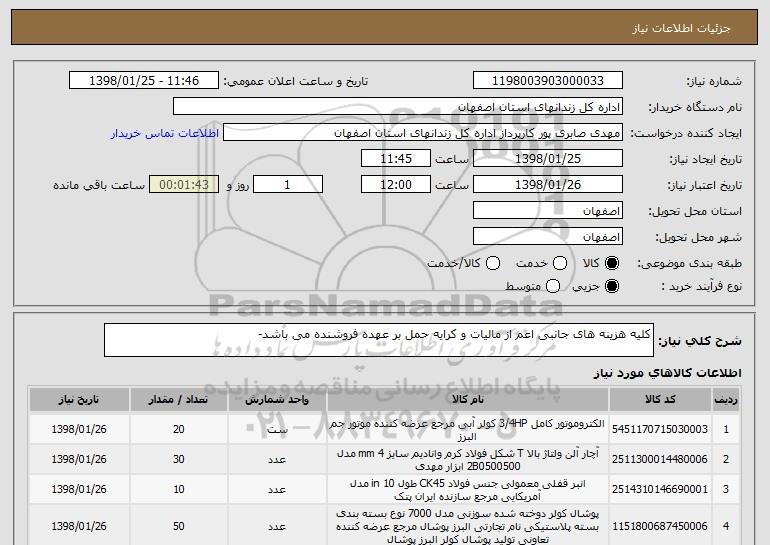
Task: Click the creation time field 11:45
Action: (x=396, y=159)
